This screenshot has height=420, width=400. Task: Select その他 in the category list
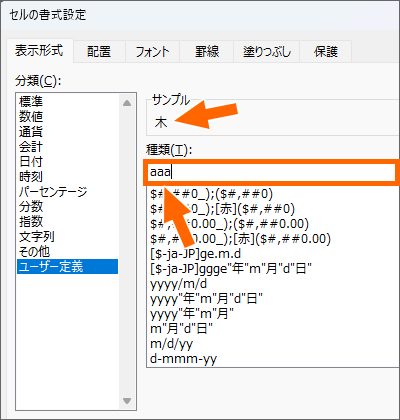click(x=67, y=251)
